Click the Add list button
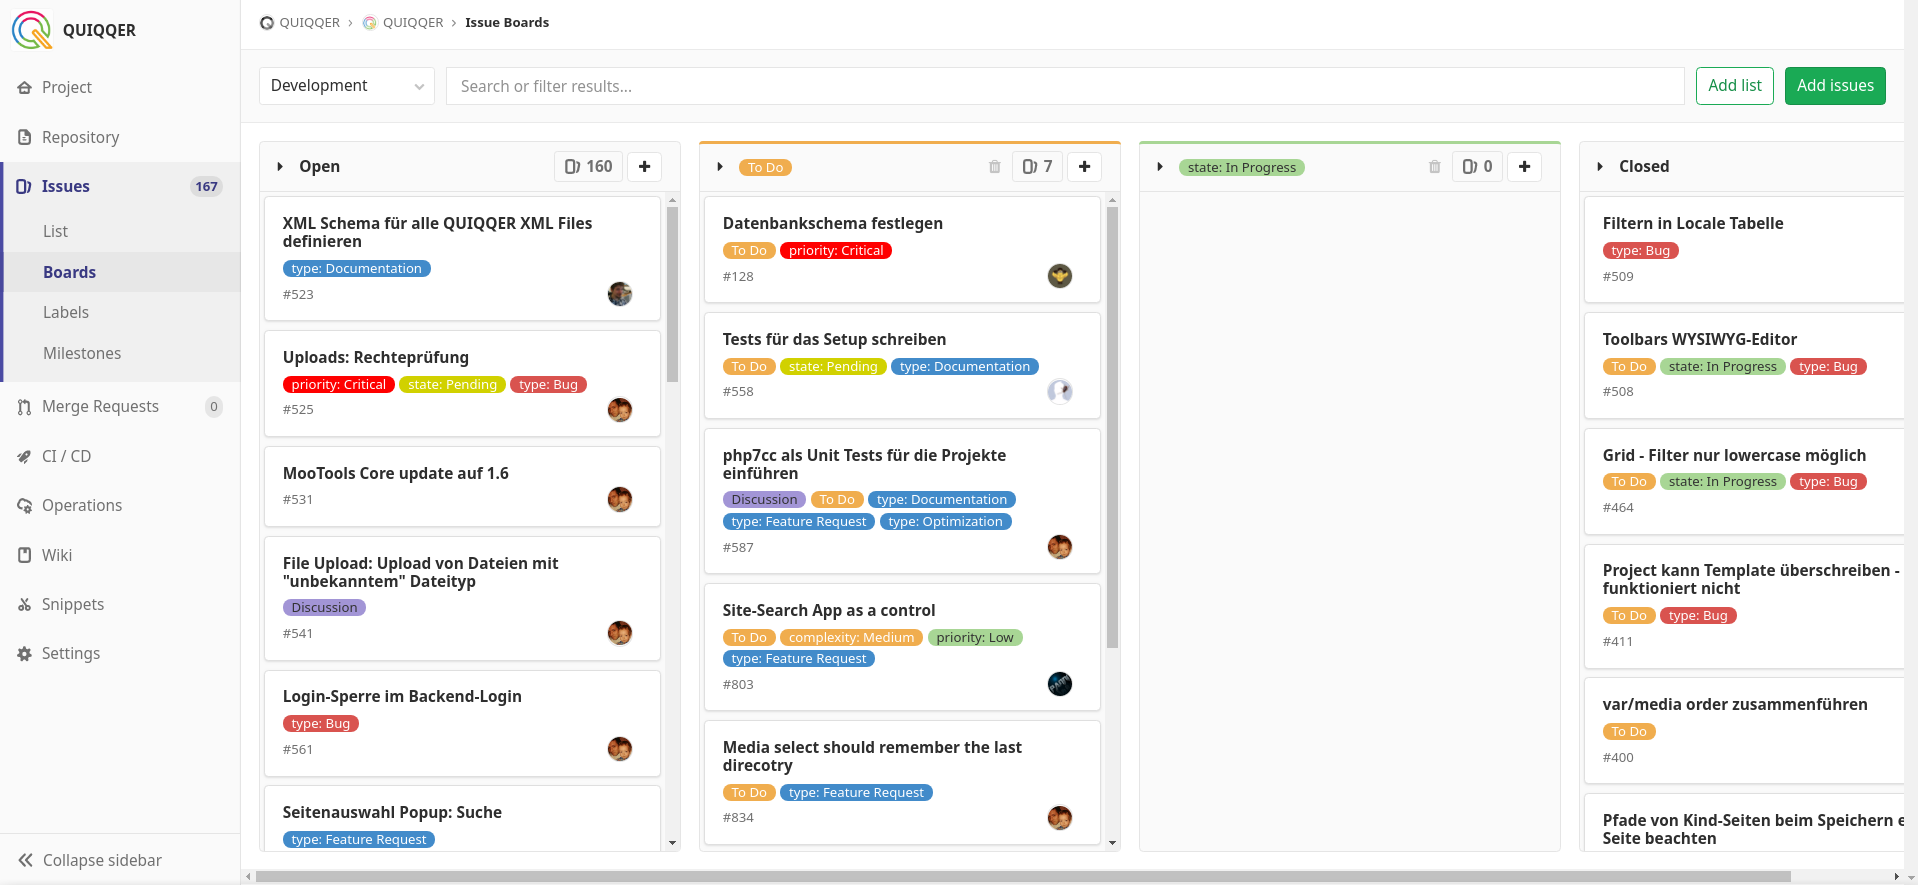Viewport: 1918px width, 885px height. (x=1734, y=86)
